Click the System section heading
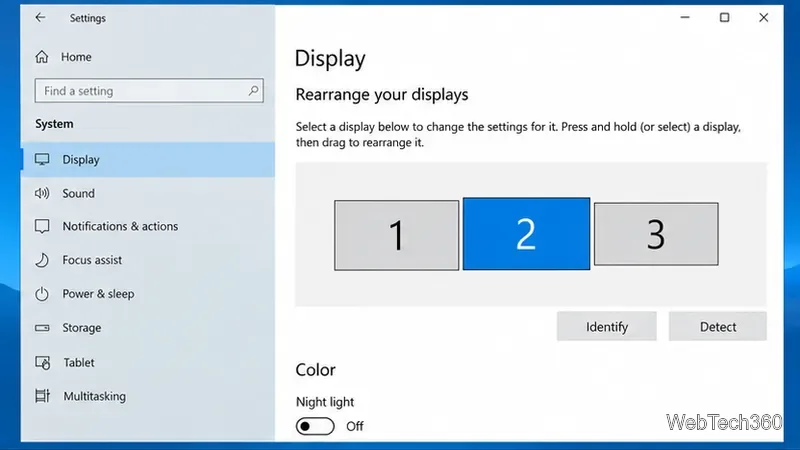This screenshot has width=800, height=450. coord(54,124)
